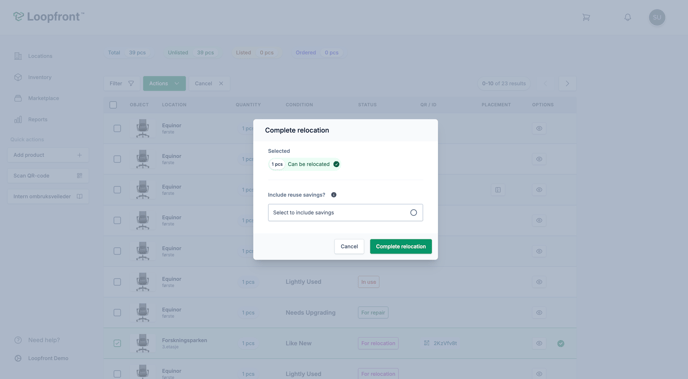Image resolution: width=688 pixels, height=379 pixels.
Task: Click the QR icon on Scan QR-code
Action: [79, 175]
